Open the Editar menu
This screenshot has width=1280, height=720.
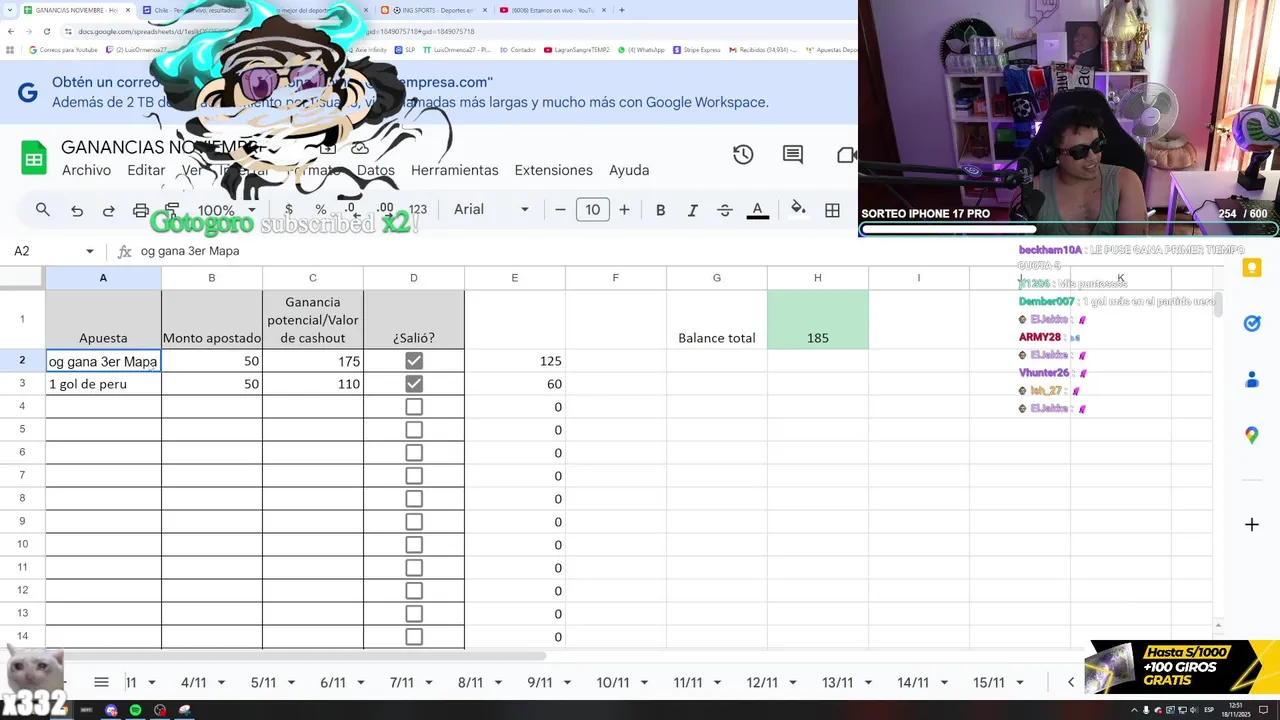[x=146, y=170]
